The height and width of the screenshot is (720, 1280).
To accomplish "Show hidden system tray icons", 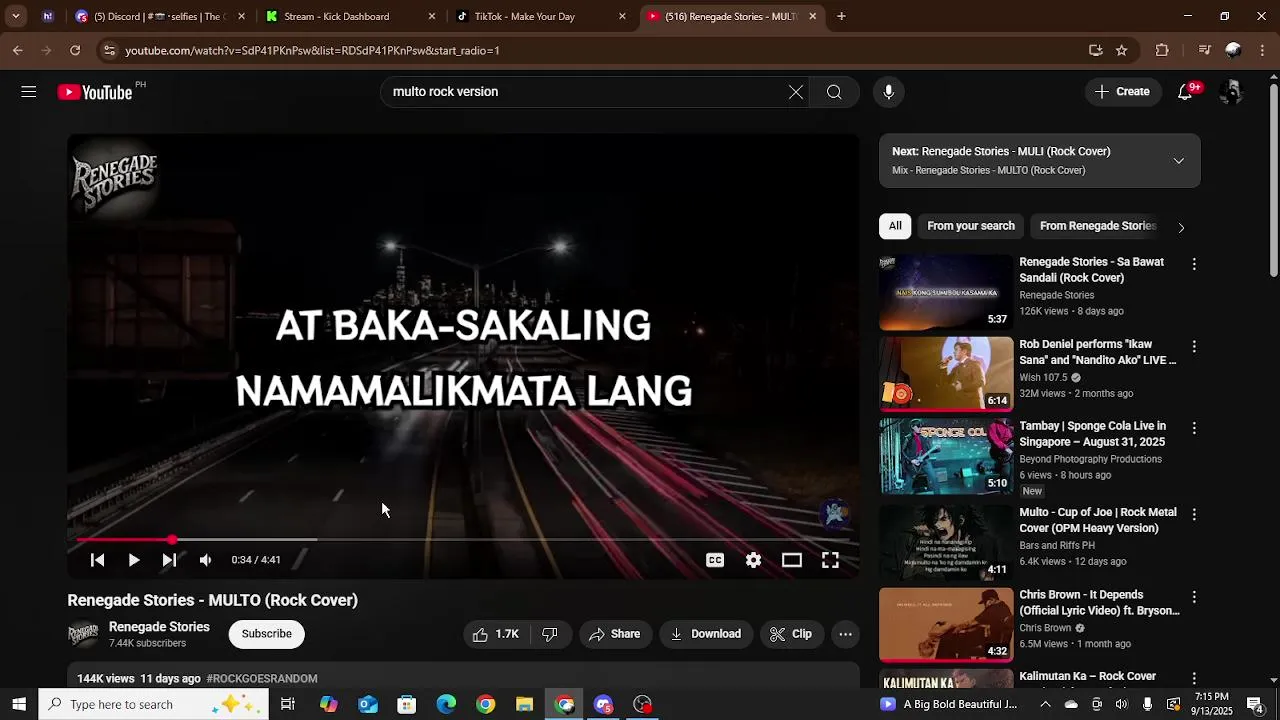I will [1045, 704].
